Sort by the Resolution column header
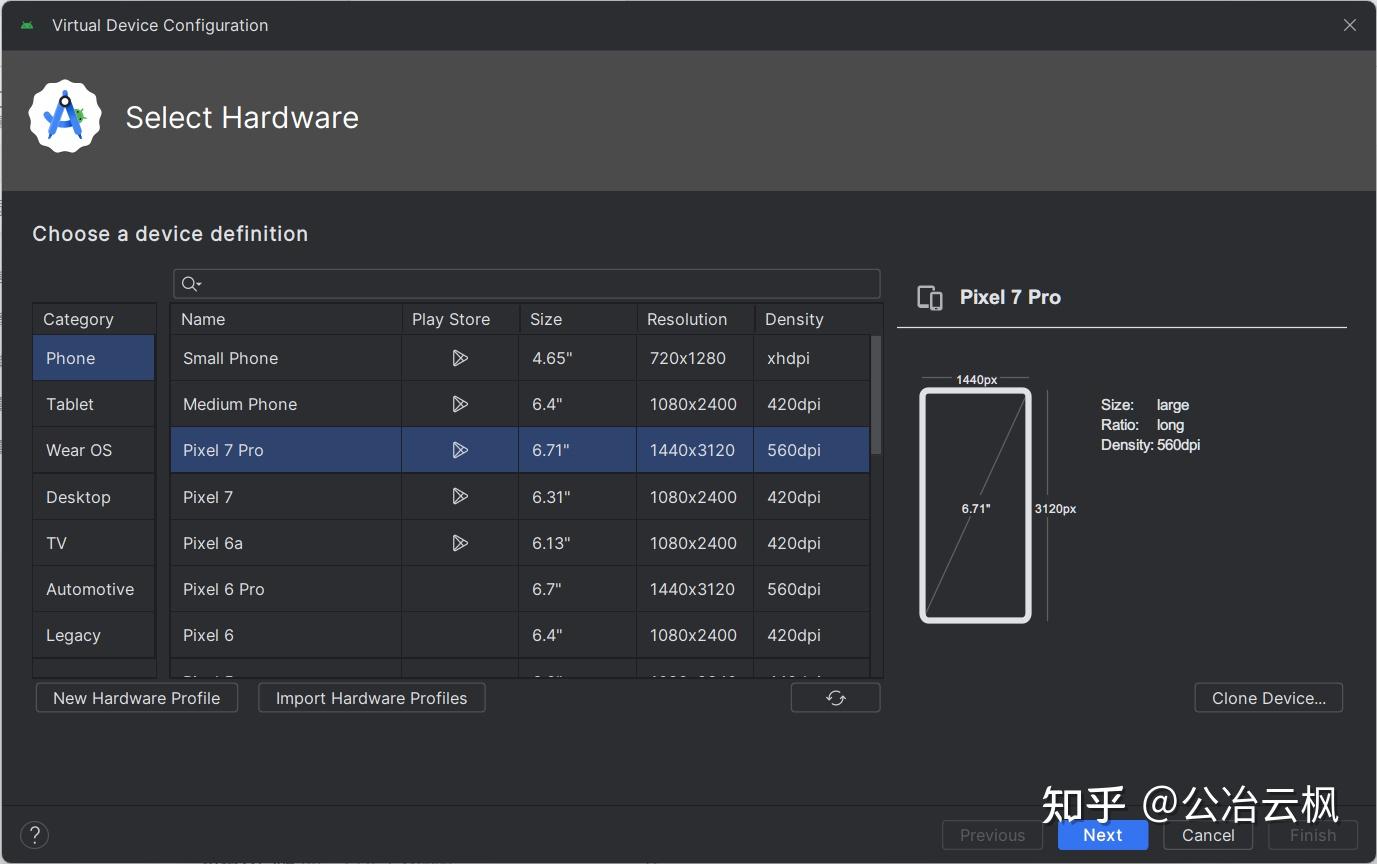Viewport: 1377px width, 864px height. 695,319
